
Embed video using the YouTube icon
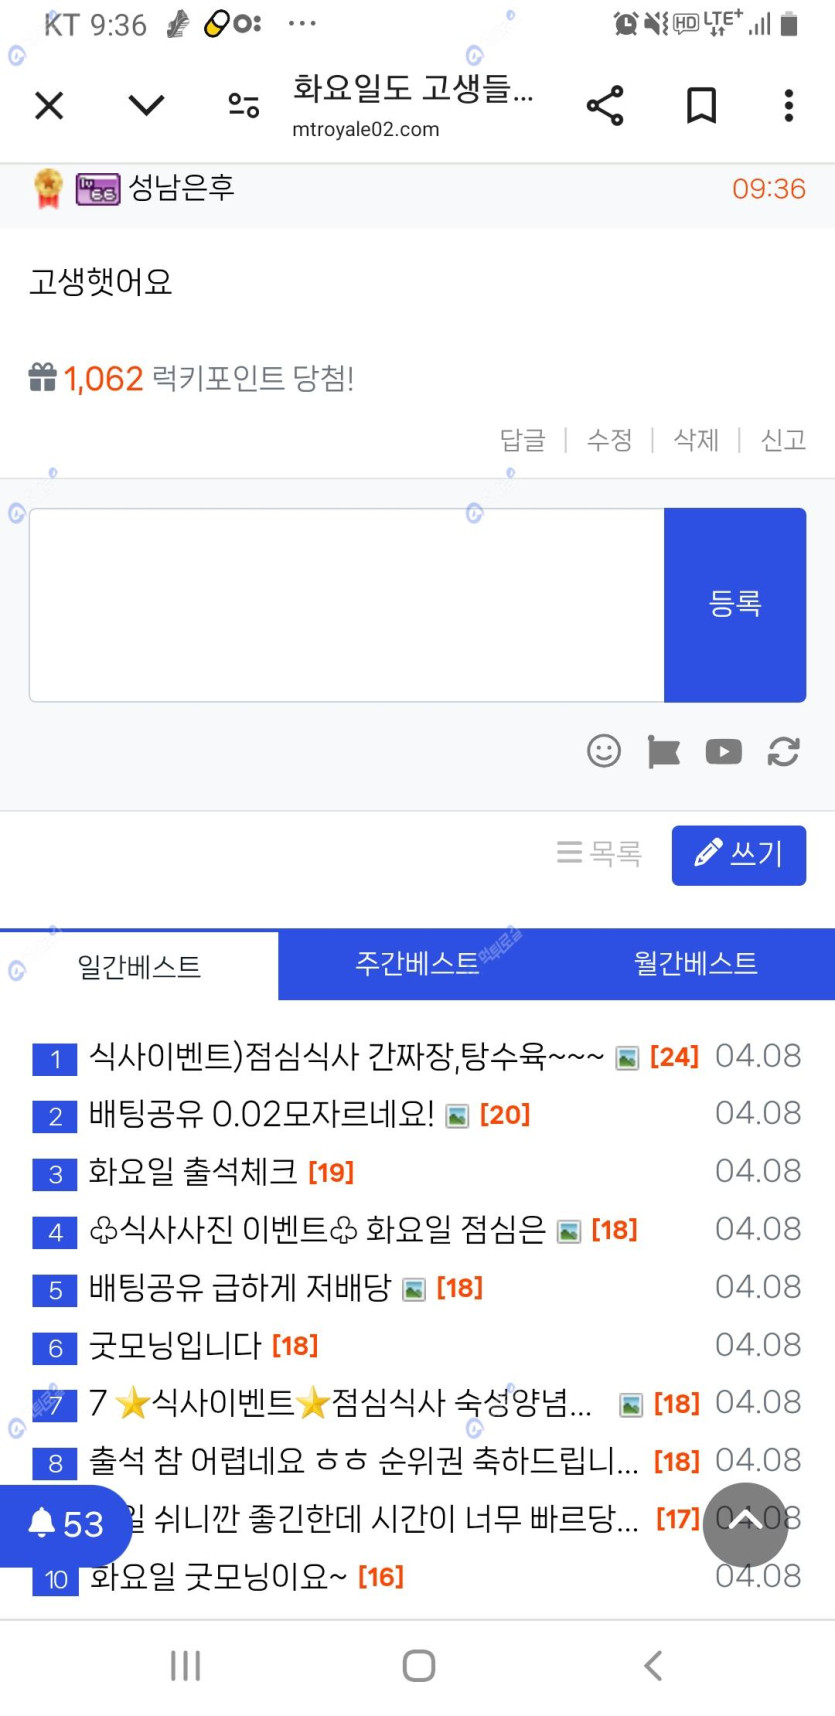[723, 751]
